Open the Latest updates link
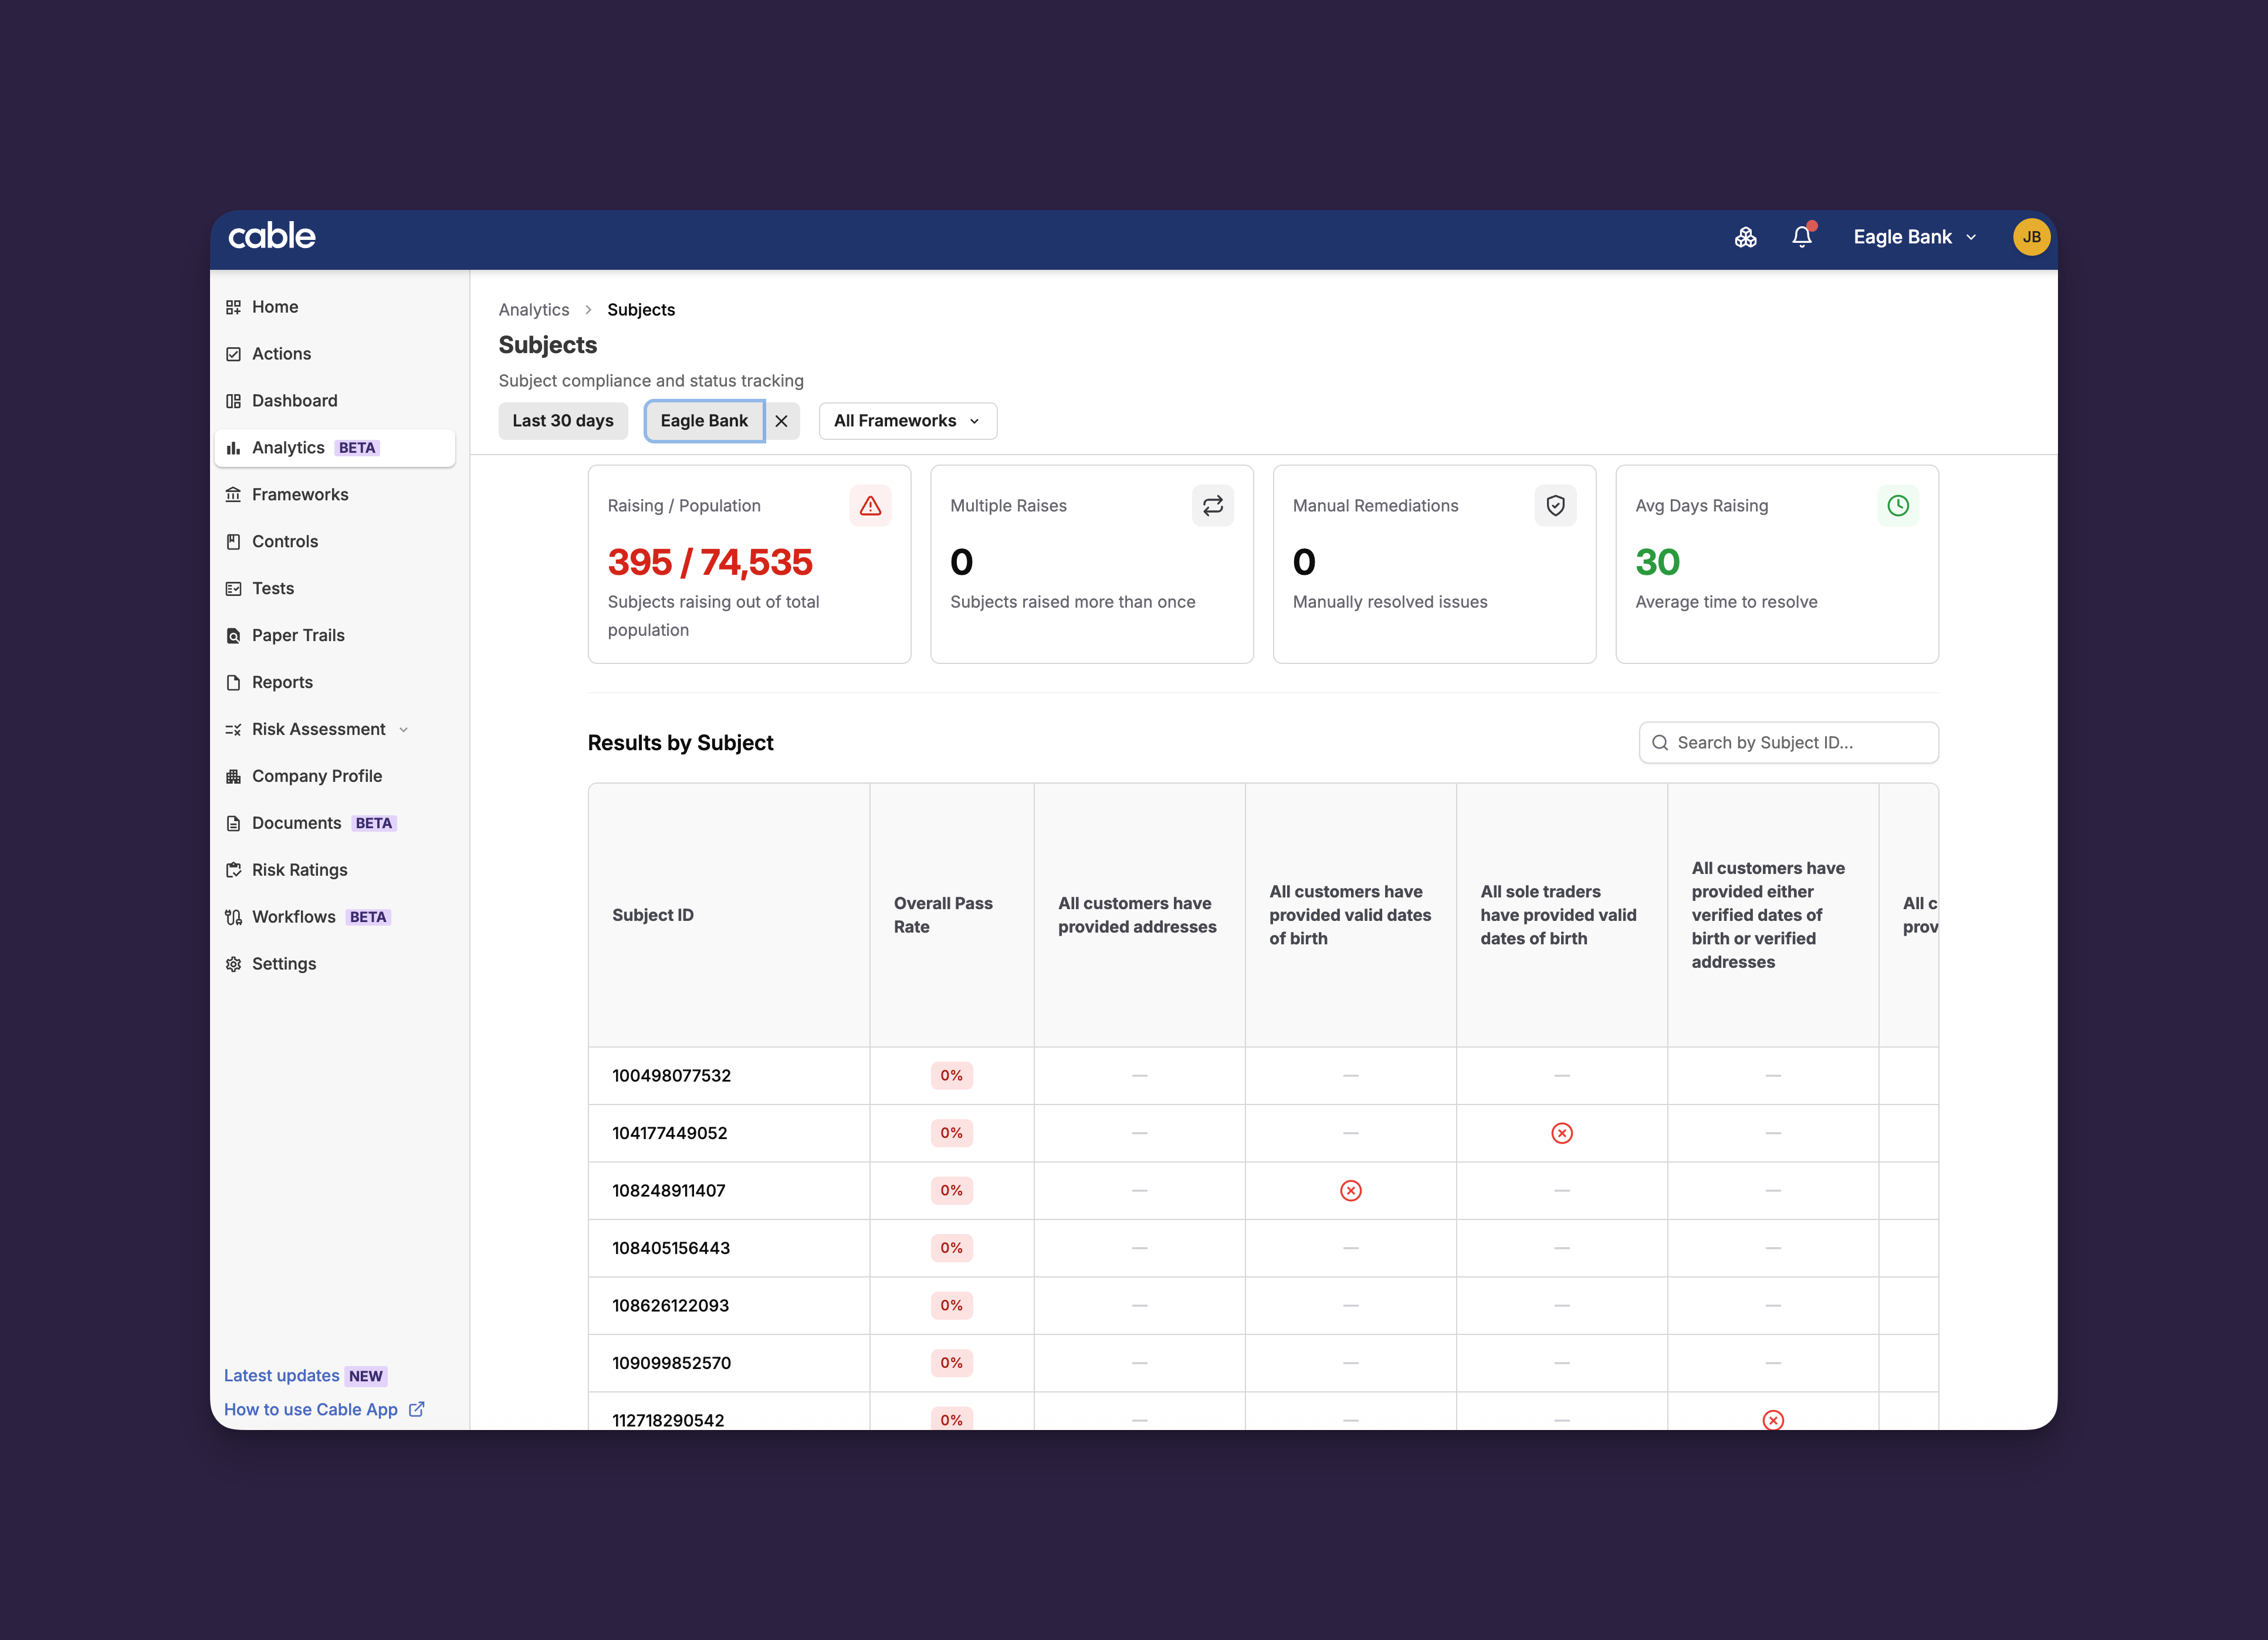Image resolution: width=2268 pixels, height=1640 pixels. [281, 1376]
